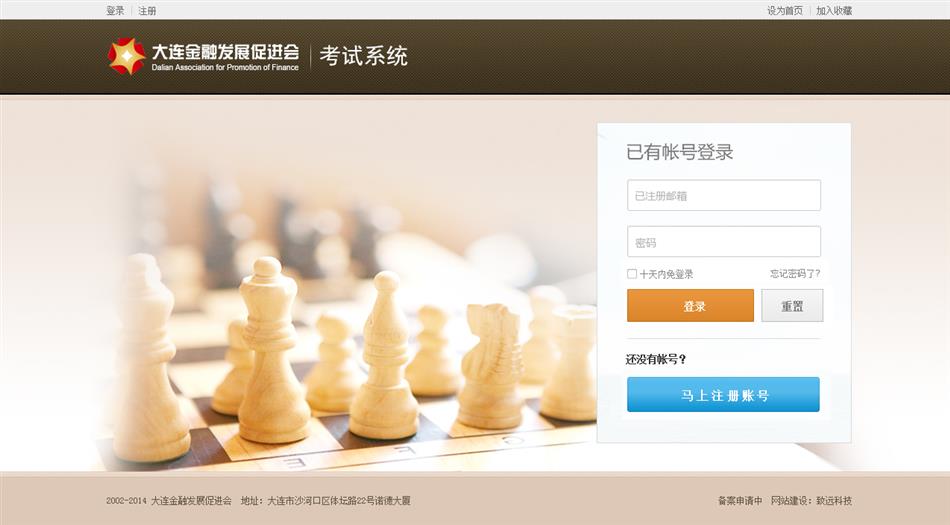950x525 pixels.
Task: Click the 备案申请中 footer text
Action: click(740, 501)
